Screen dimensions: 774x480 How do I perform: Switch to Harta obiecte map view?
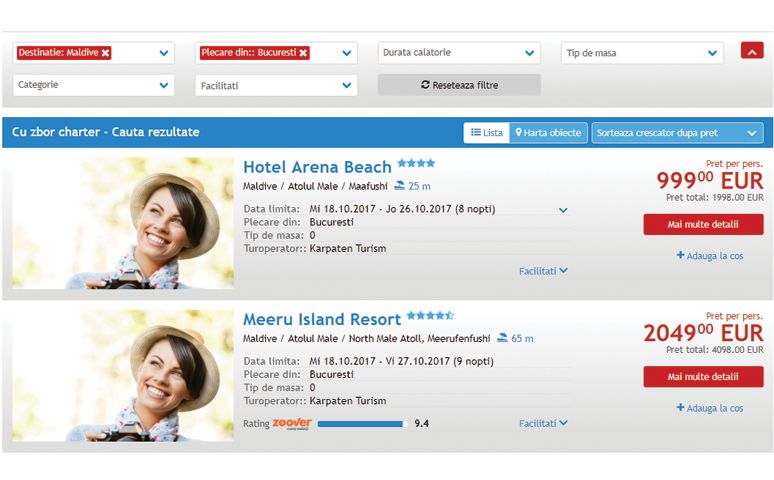point(549,132)
